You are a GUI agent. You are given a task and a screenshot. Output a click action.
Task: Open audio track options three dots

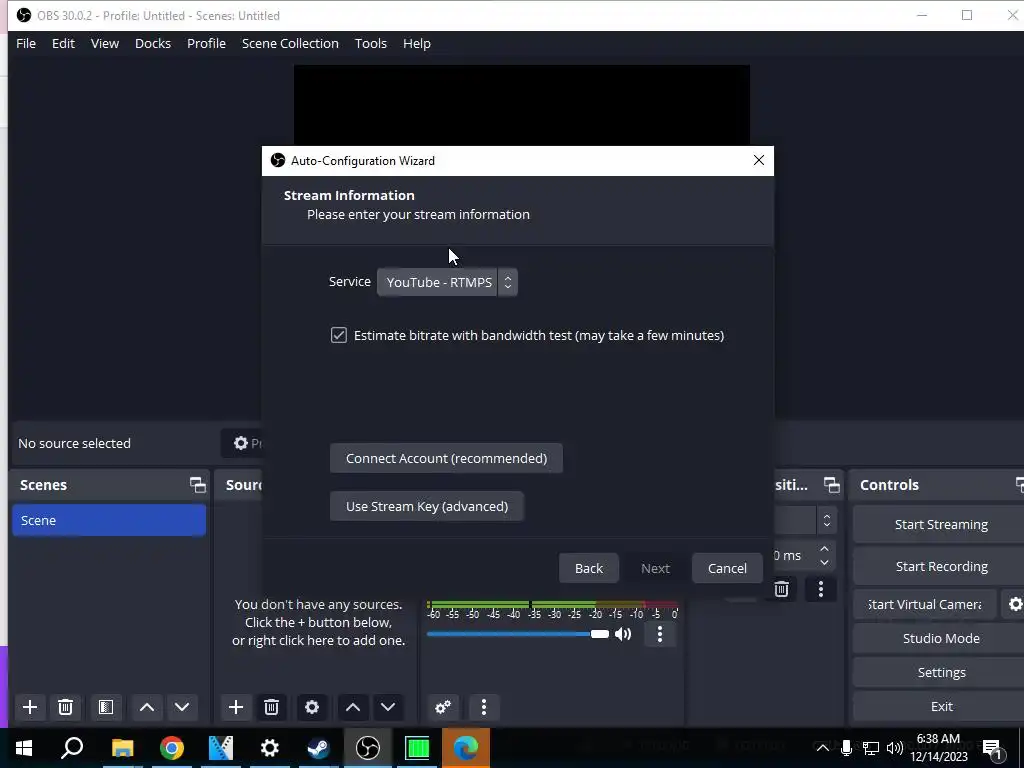click(660, 634)
